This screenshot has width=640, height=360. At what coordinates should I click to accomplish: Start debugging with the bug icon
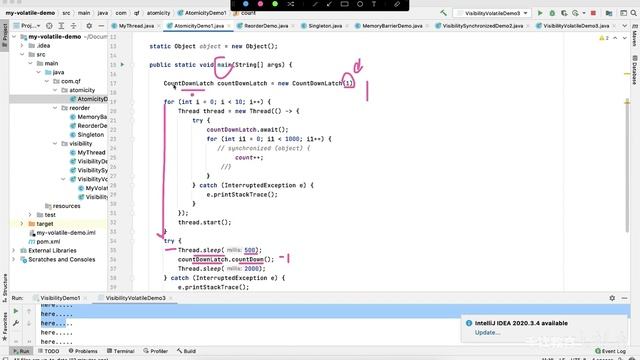[552, 13]
